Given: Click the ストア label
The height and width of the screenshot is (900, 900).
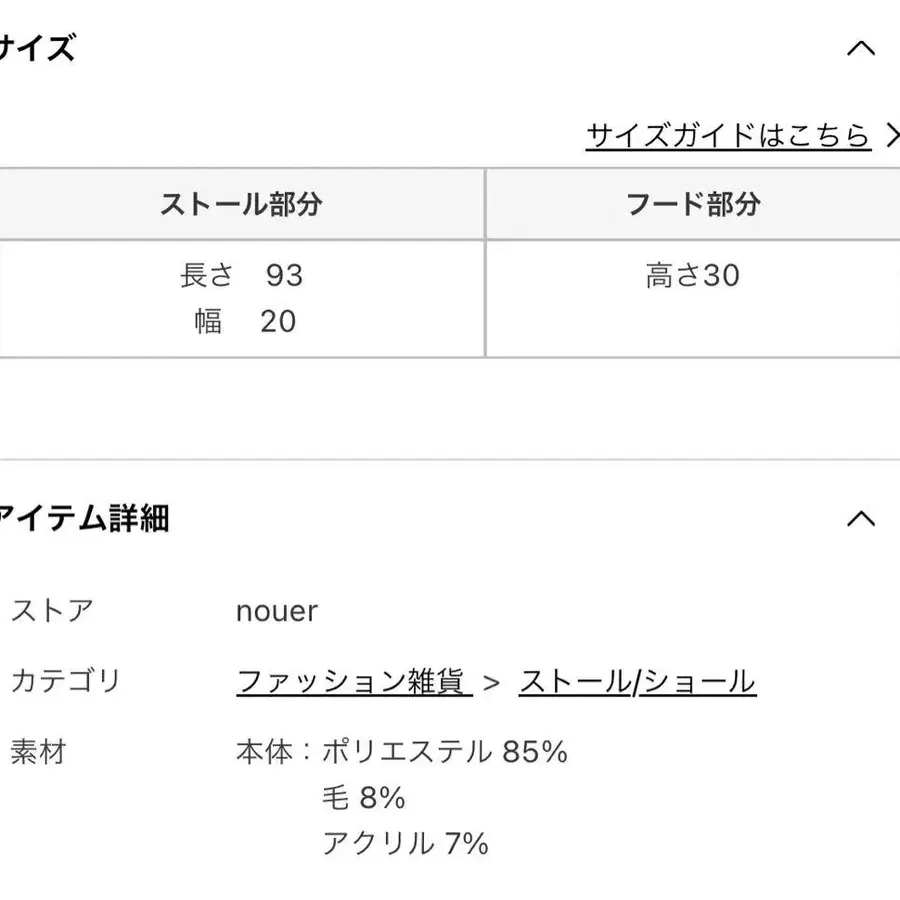Looking at the screenshot, I should click(52, 611).
